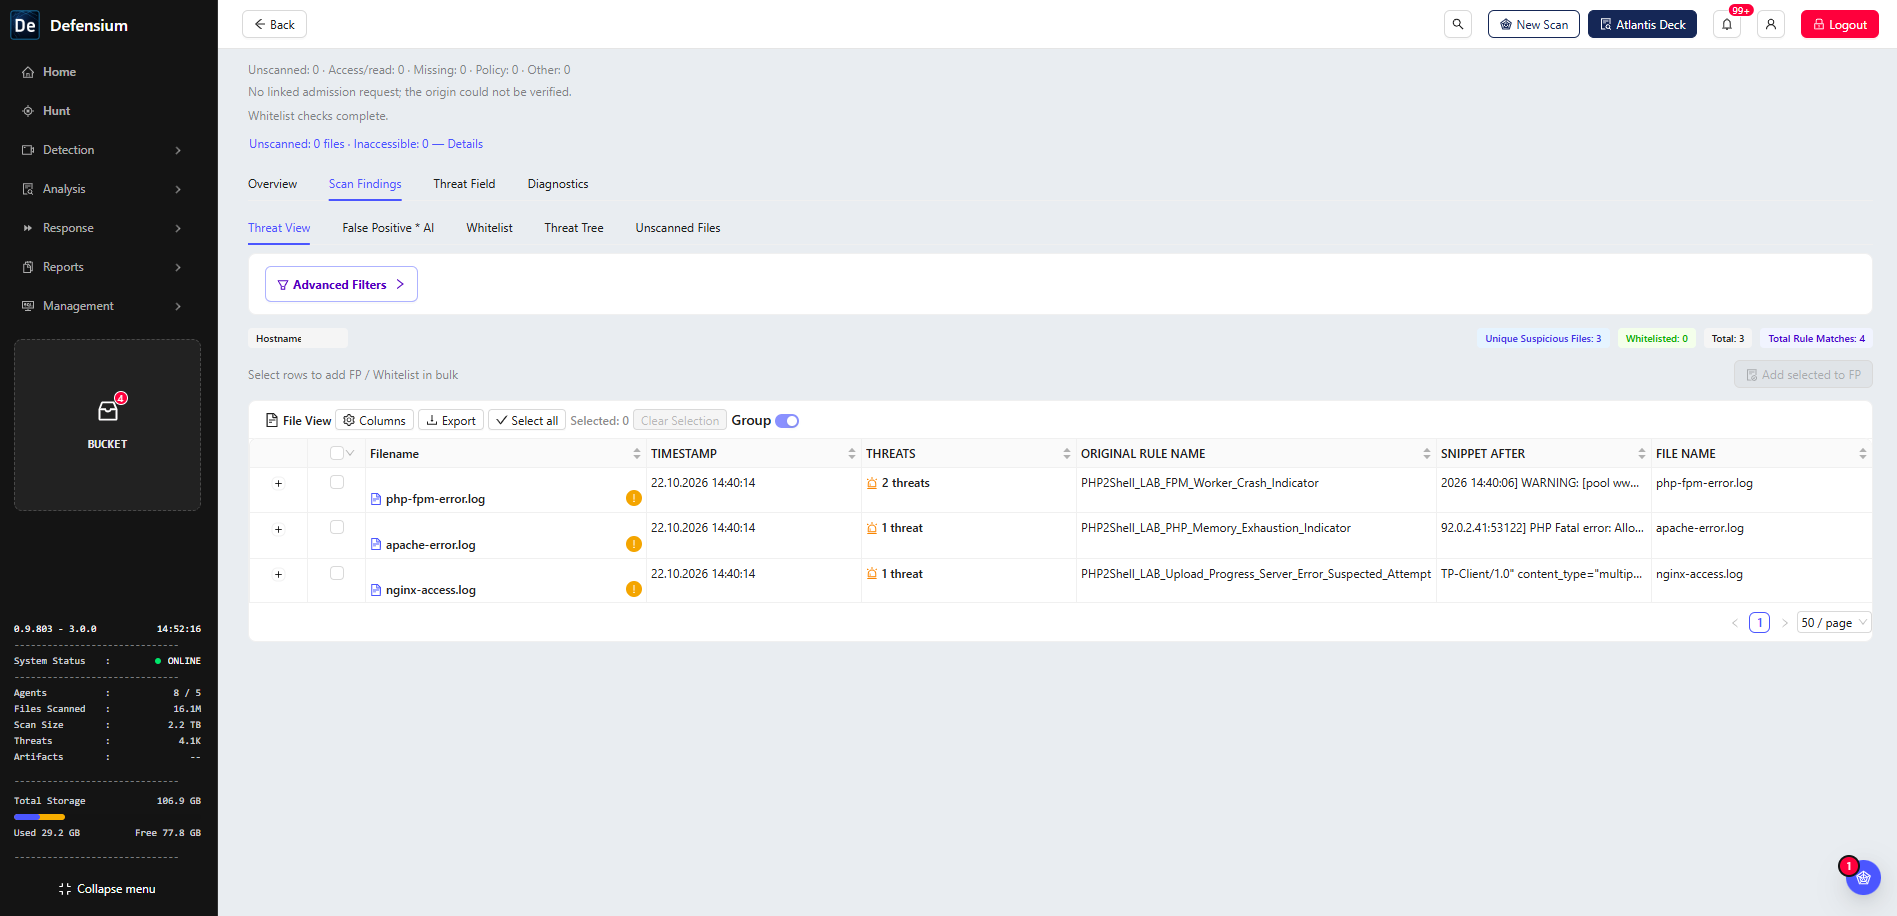The image size is (1897, 916).
Task: Open the chat assistant bubble icon
Action: [x=1863, y=877]
